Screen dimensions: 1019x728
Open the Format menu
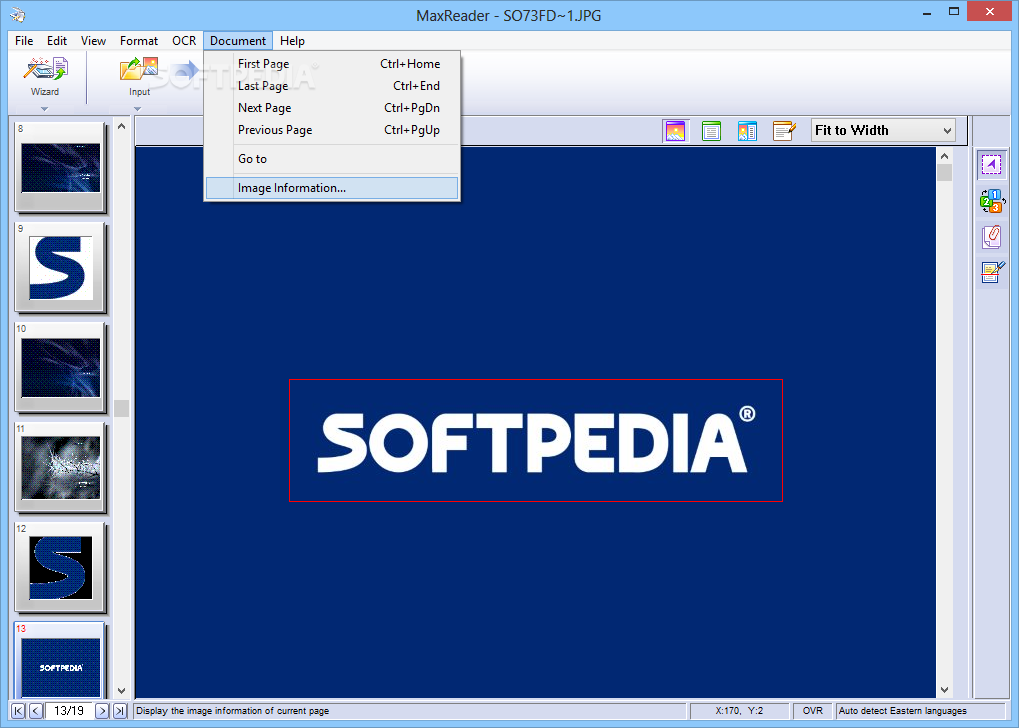click(138, 41)
